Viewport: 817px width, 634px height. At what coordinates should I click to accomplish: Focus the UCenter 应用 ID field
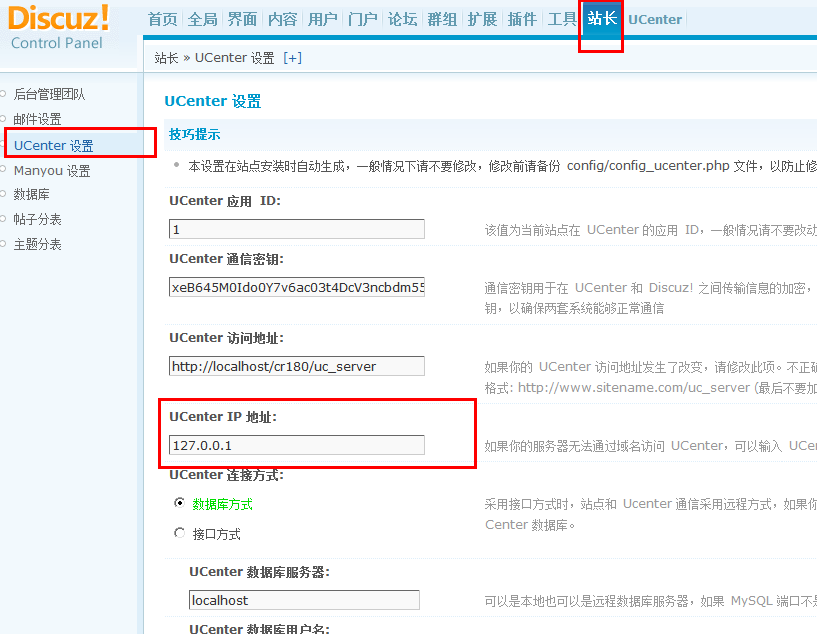[x=296, y=229]
